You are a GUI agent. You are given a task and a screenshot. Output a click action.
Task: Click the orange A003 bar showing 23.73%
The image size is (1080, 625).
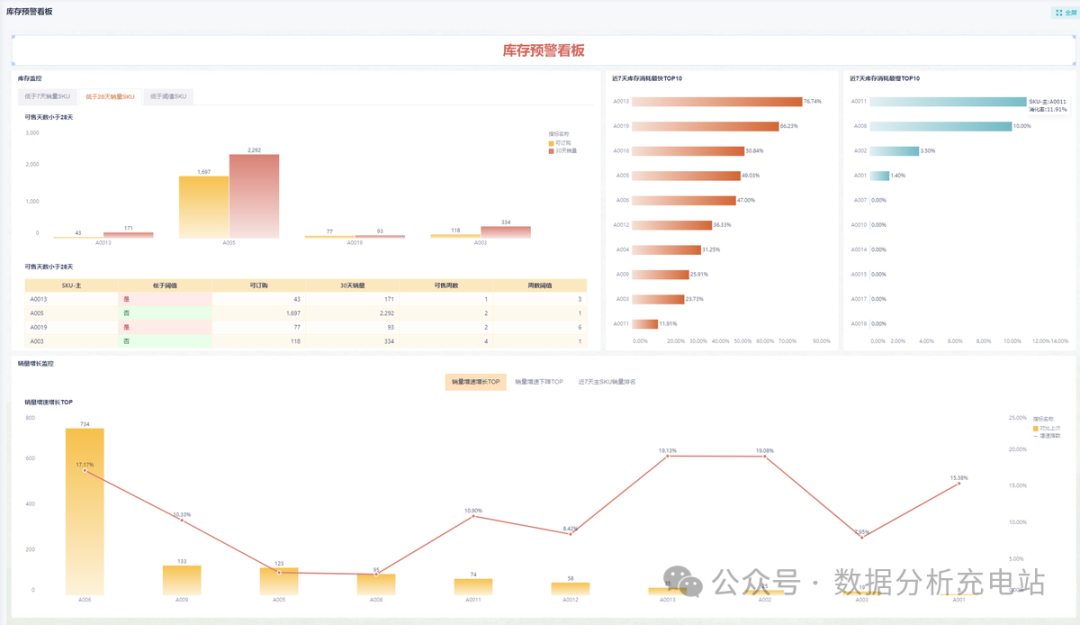658,299
